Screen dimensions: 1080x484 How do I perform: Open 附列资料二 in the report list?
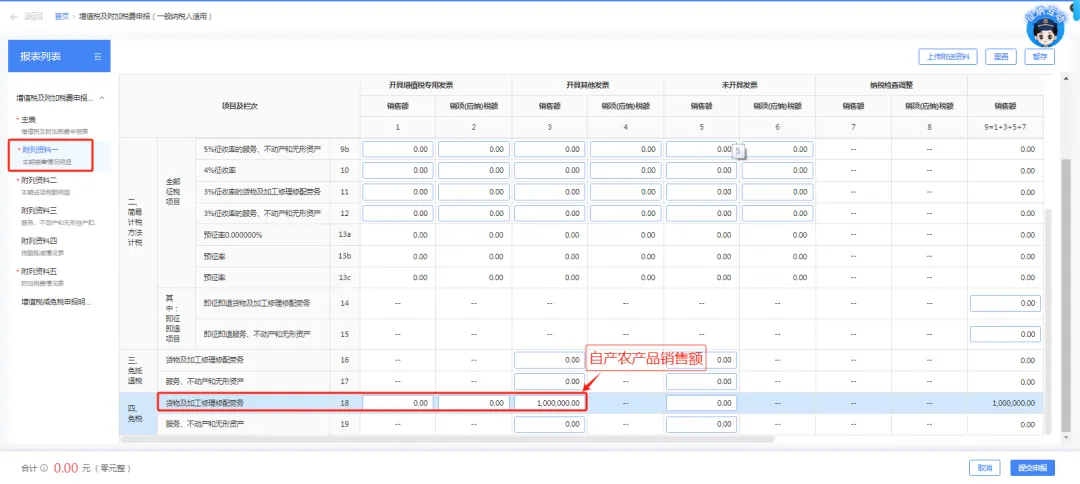point(40,180)
